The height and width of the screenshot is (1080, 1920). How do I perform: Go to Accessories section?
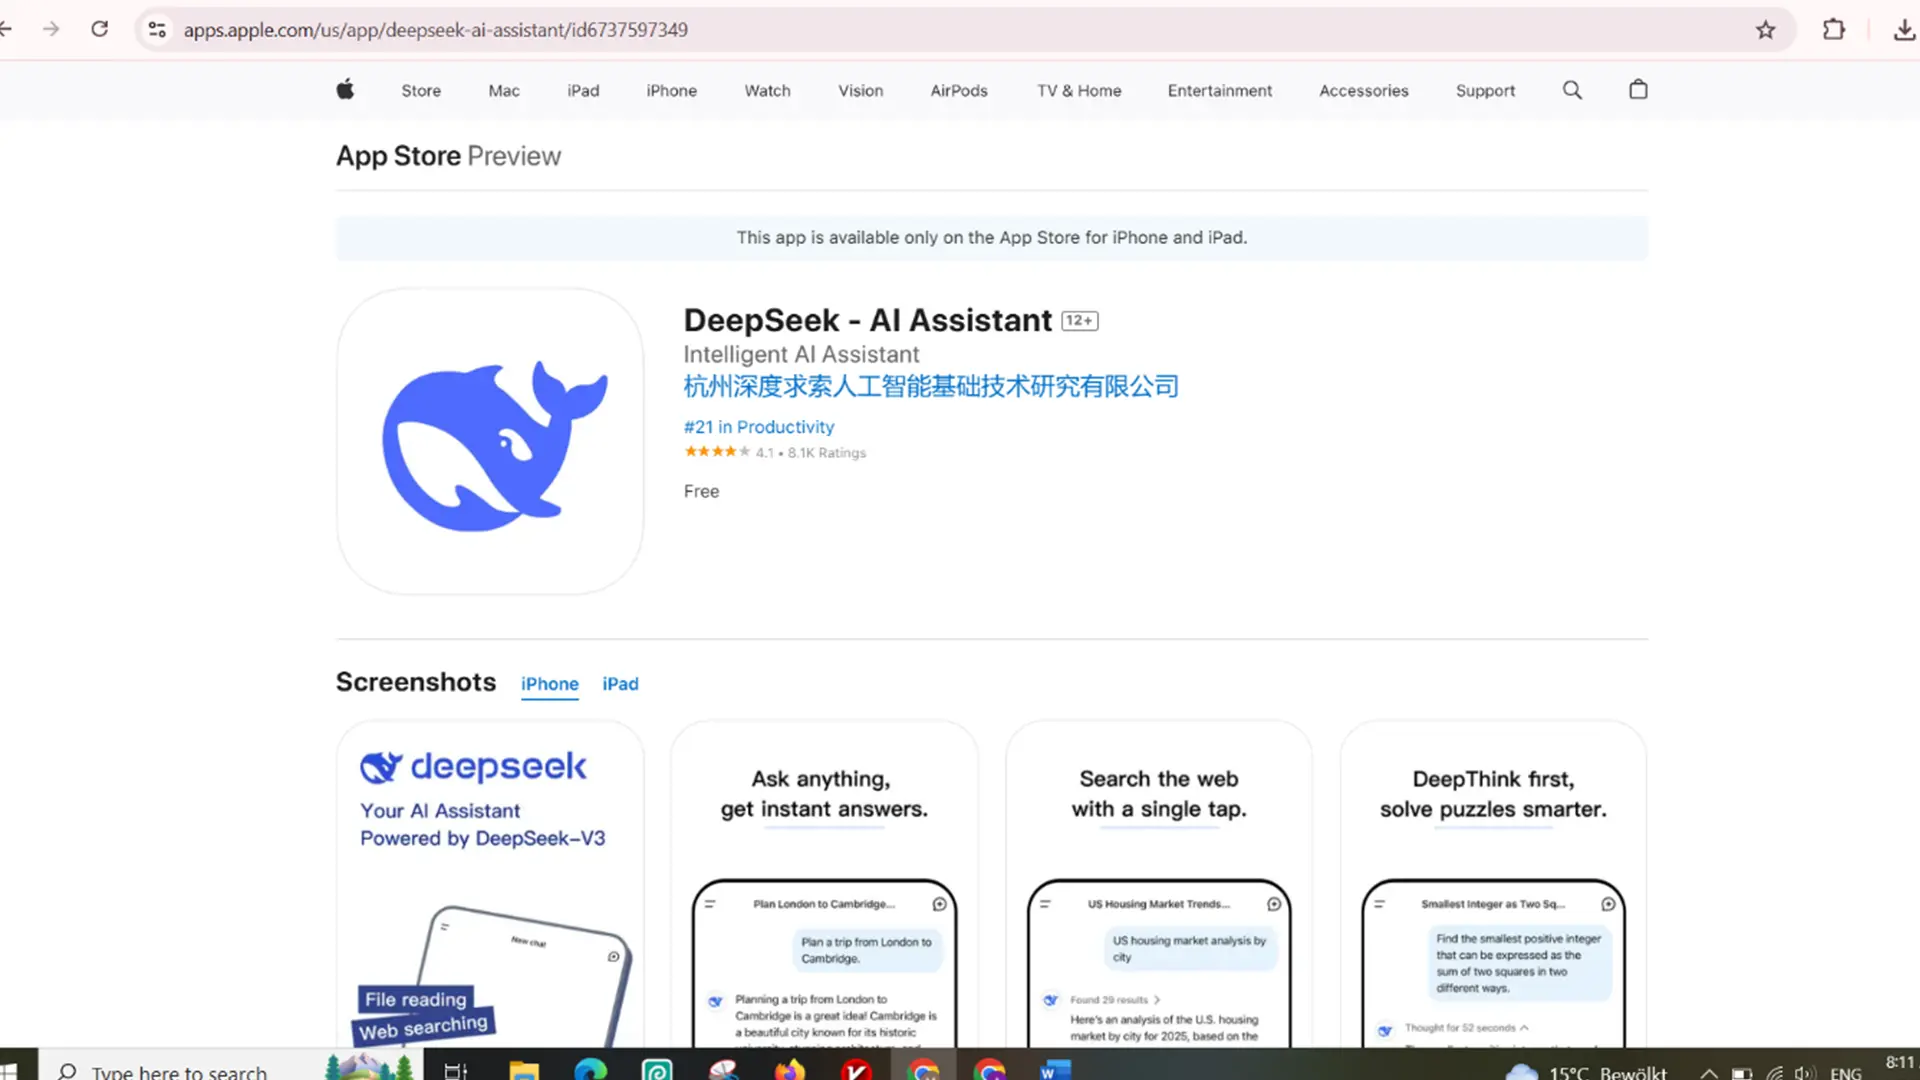(x=1364, y=90)
